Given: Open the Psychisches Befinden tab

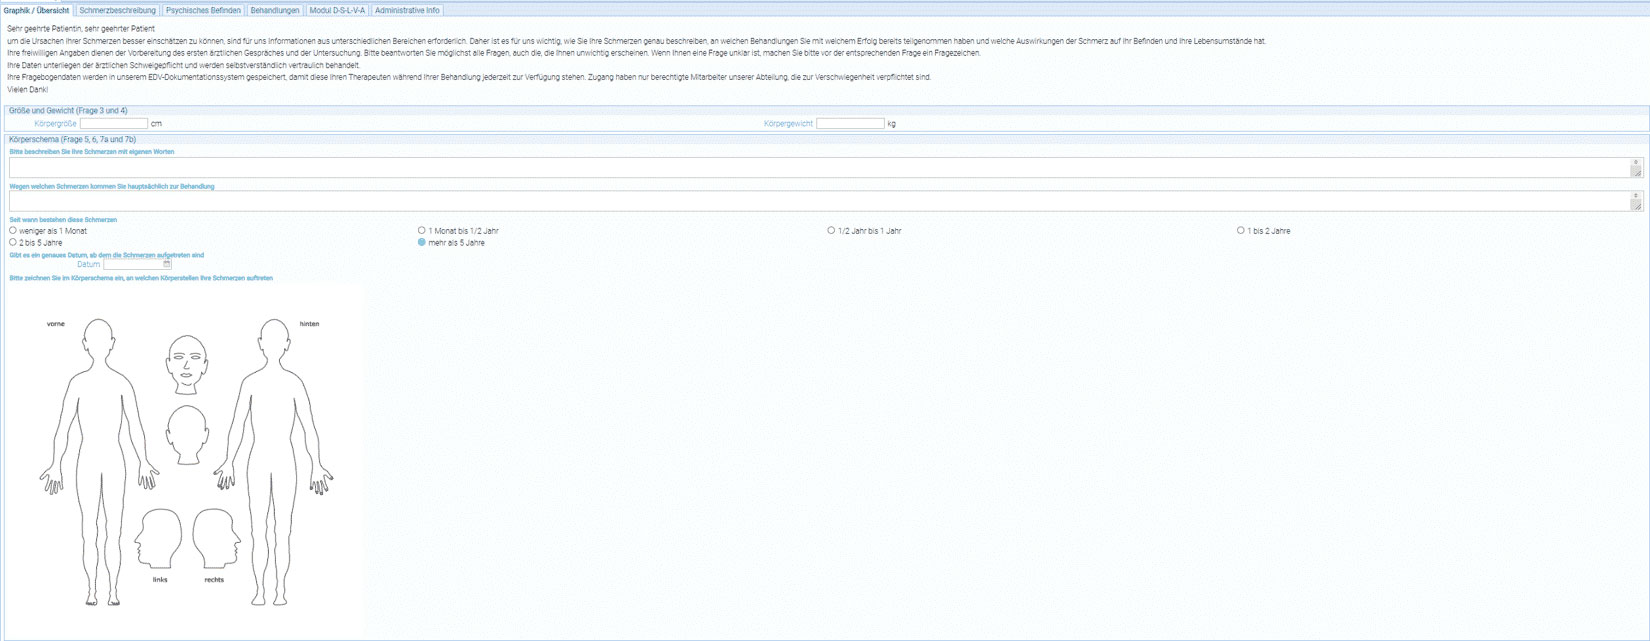Looking at the screenshot, I should [203, 10].
